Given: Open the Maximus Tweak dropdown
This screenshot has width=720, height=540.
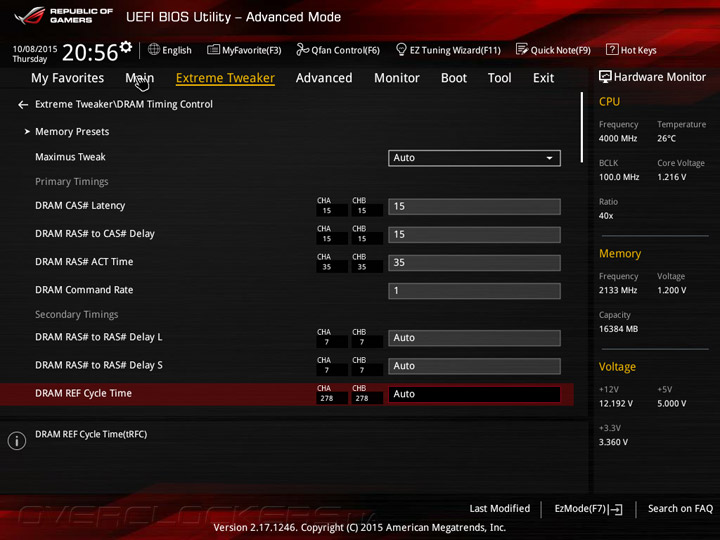Looking at the screenshot, I should tap(474, 158).
